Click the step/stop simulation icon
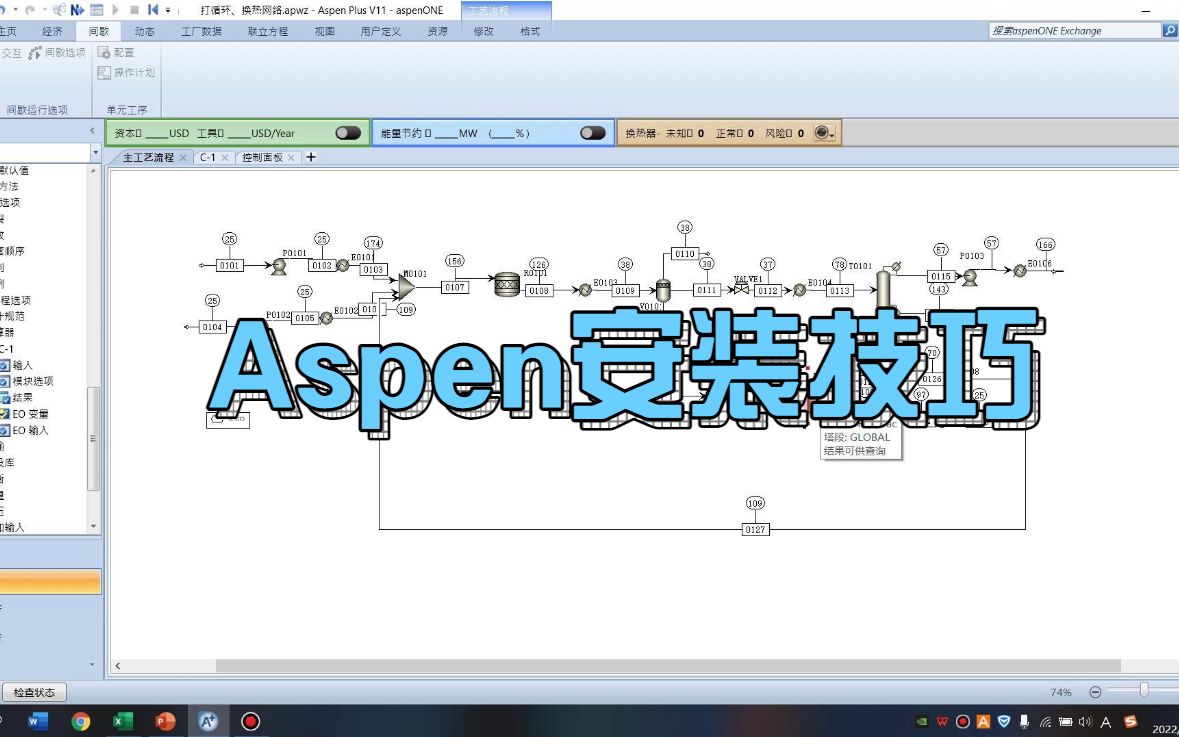Image resolution: width=1179 pixels, height=737 pixels. point(135,10)
